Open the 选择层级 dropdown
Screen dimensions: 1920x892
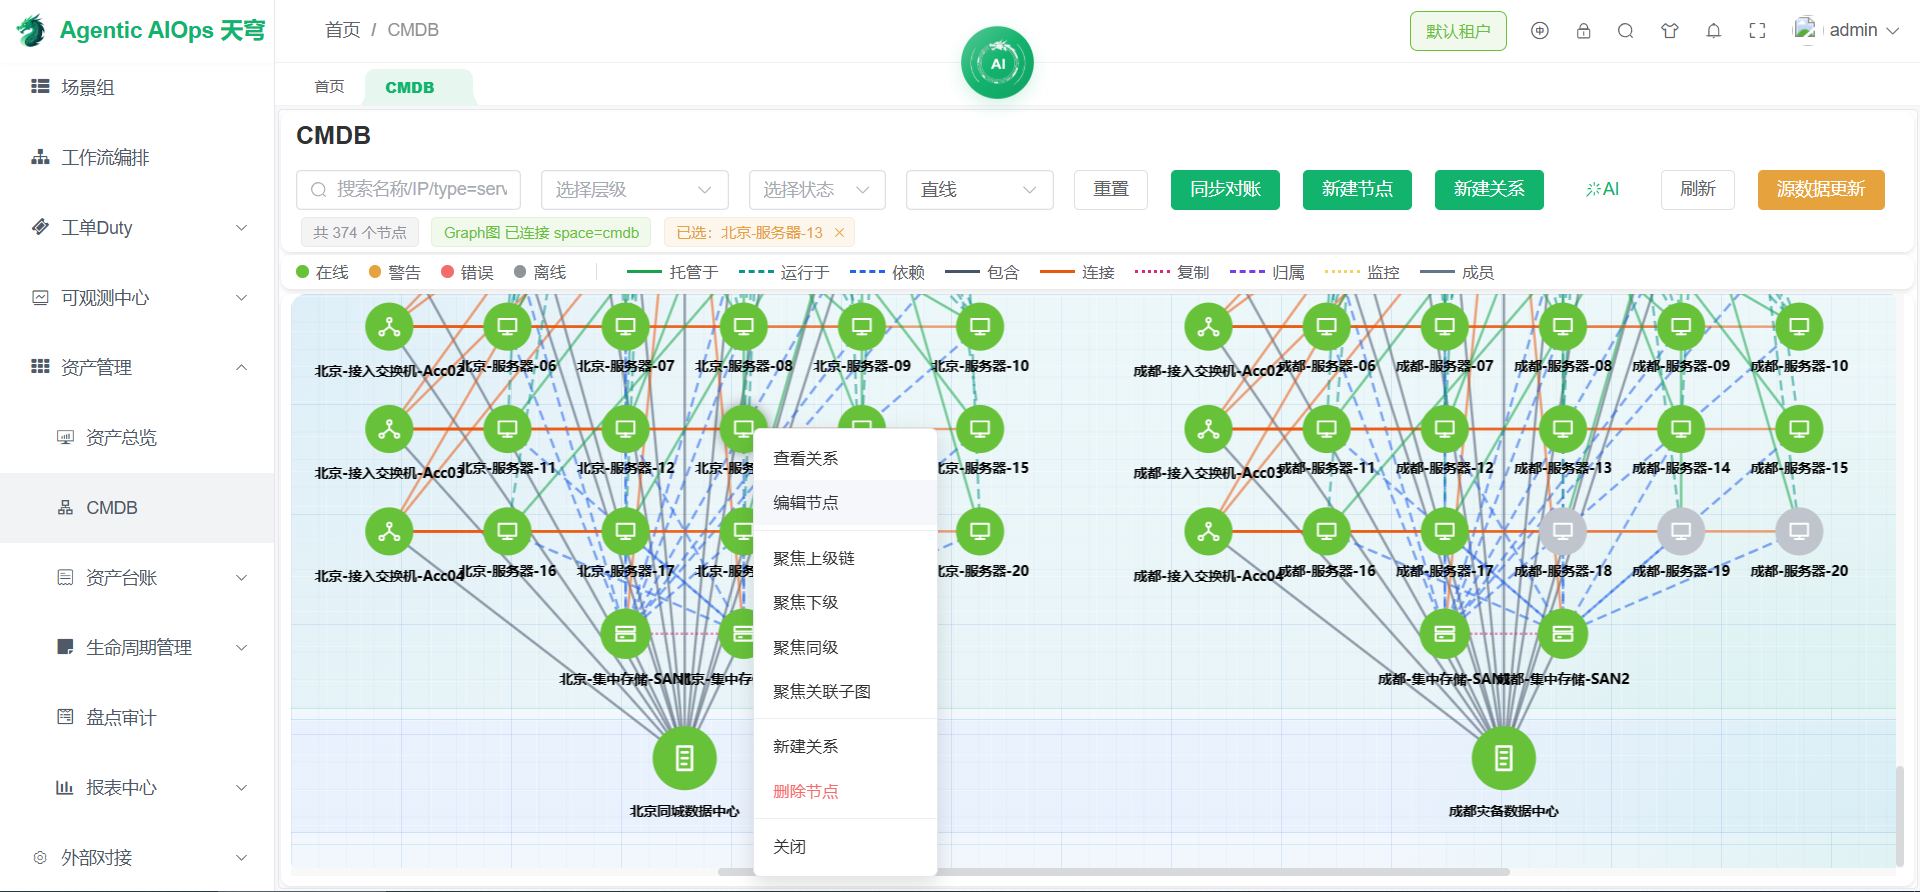[x=634, y=190]
